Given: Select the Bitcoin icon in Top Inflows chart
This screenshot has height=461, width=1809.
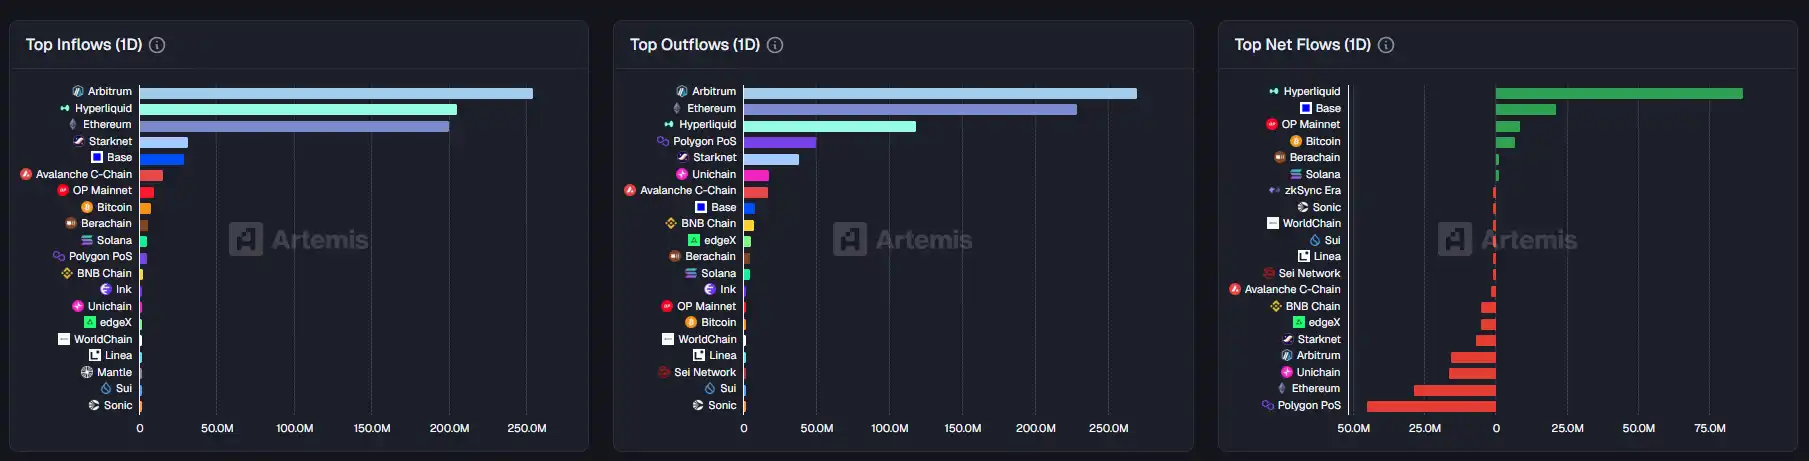Looking at the screenshot, I should point(87,207).
